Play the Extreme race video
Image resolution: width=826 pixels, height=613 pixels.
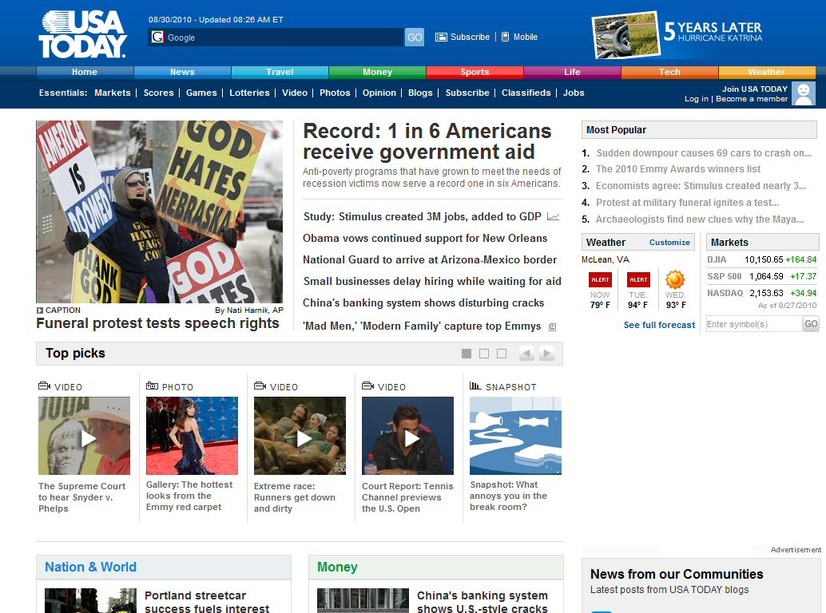[x=303, y=438]
